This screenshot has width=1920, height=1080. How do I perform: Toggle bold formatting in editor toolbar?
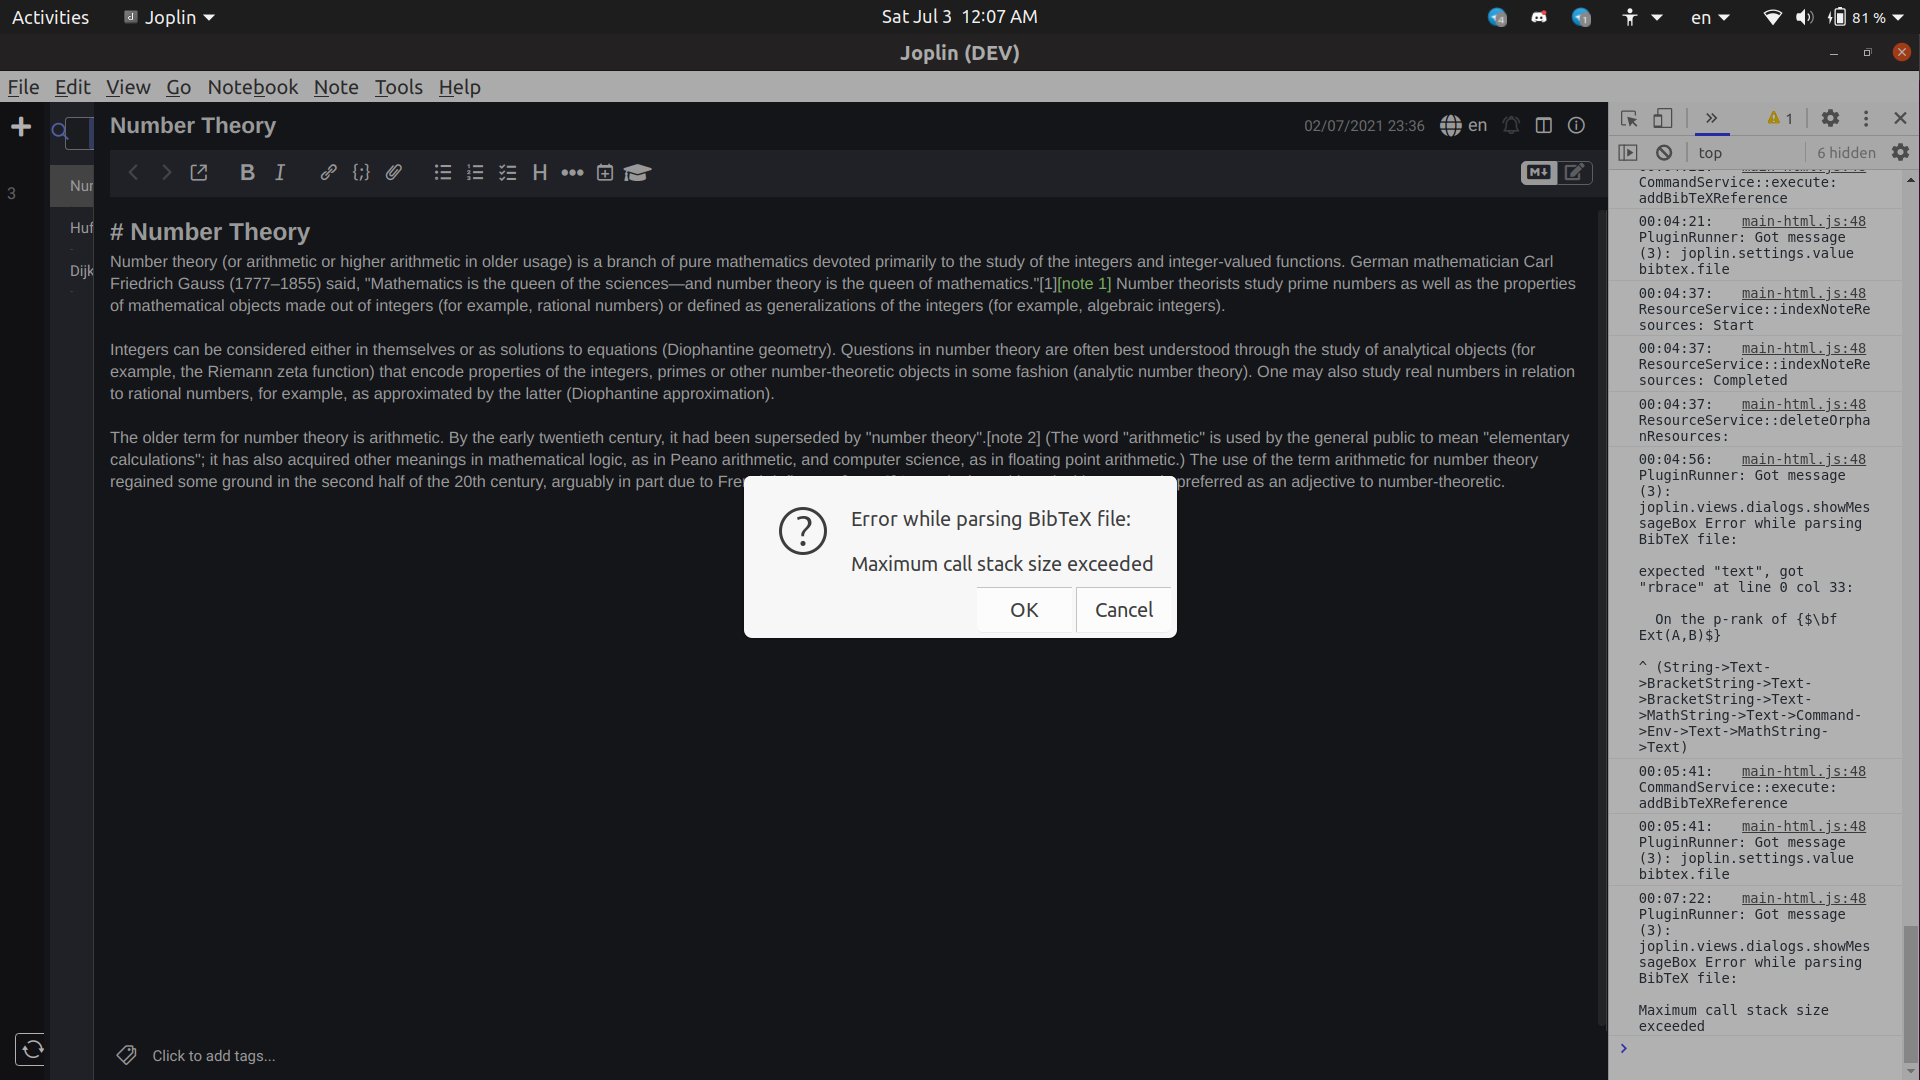247,173
